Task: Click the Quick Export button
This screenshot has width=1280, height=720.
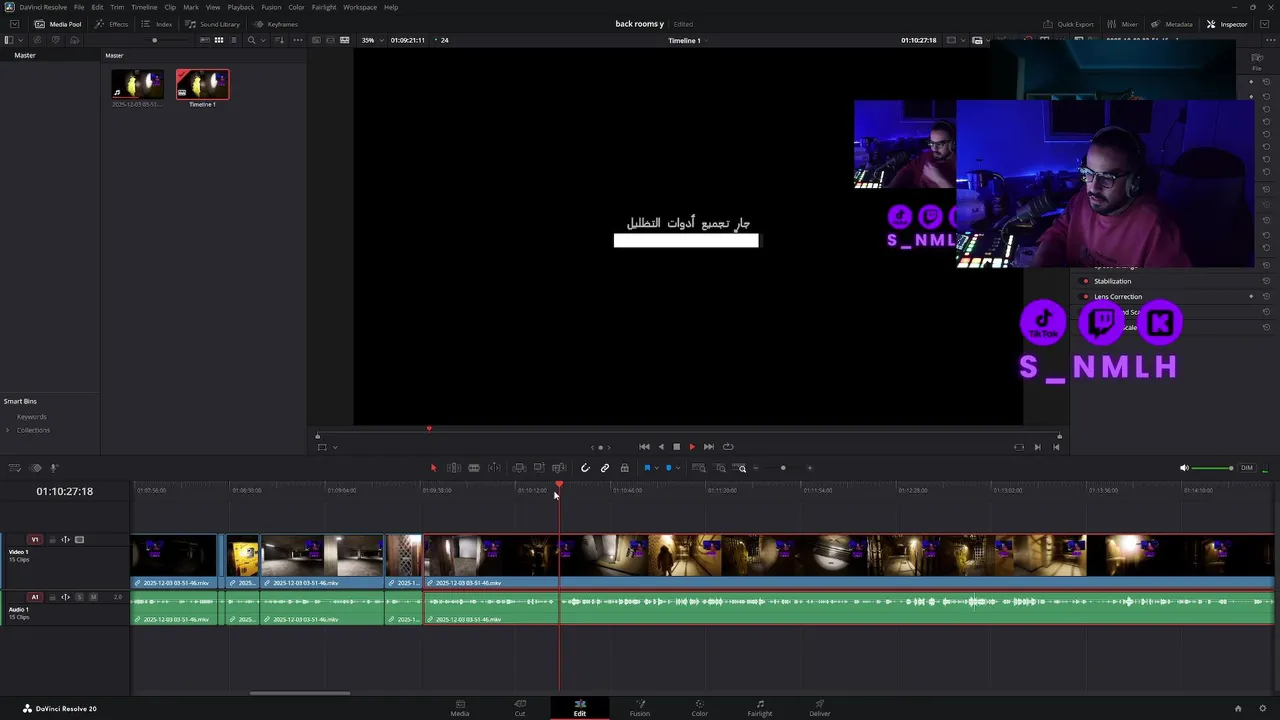Action: (x=1069, y=24)
